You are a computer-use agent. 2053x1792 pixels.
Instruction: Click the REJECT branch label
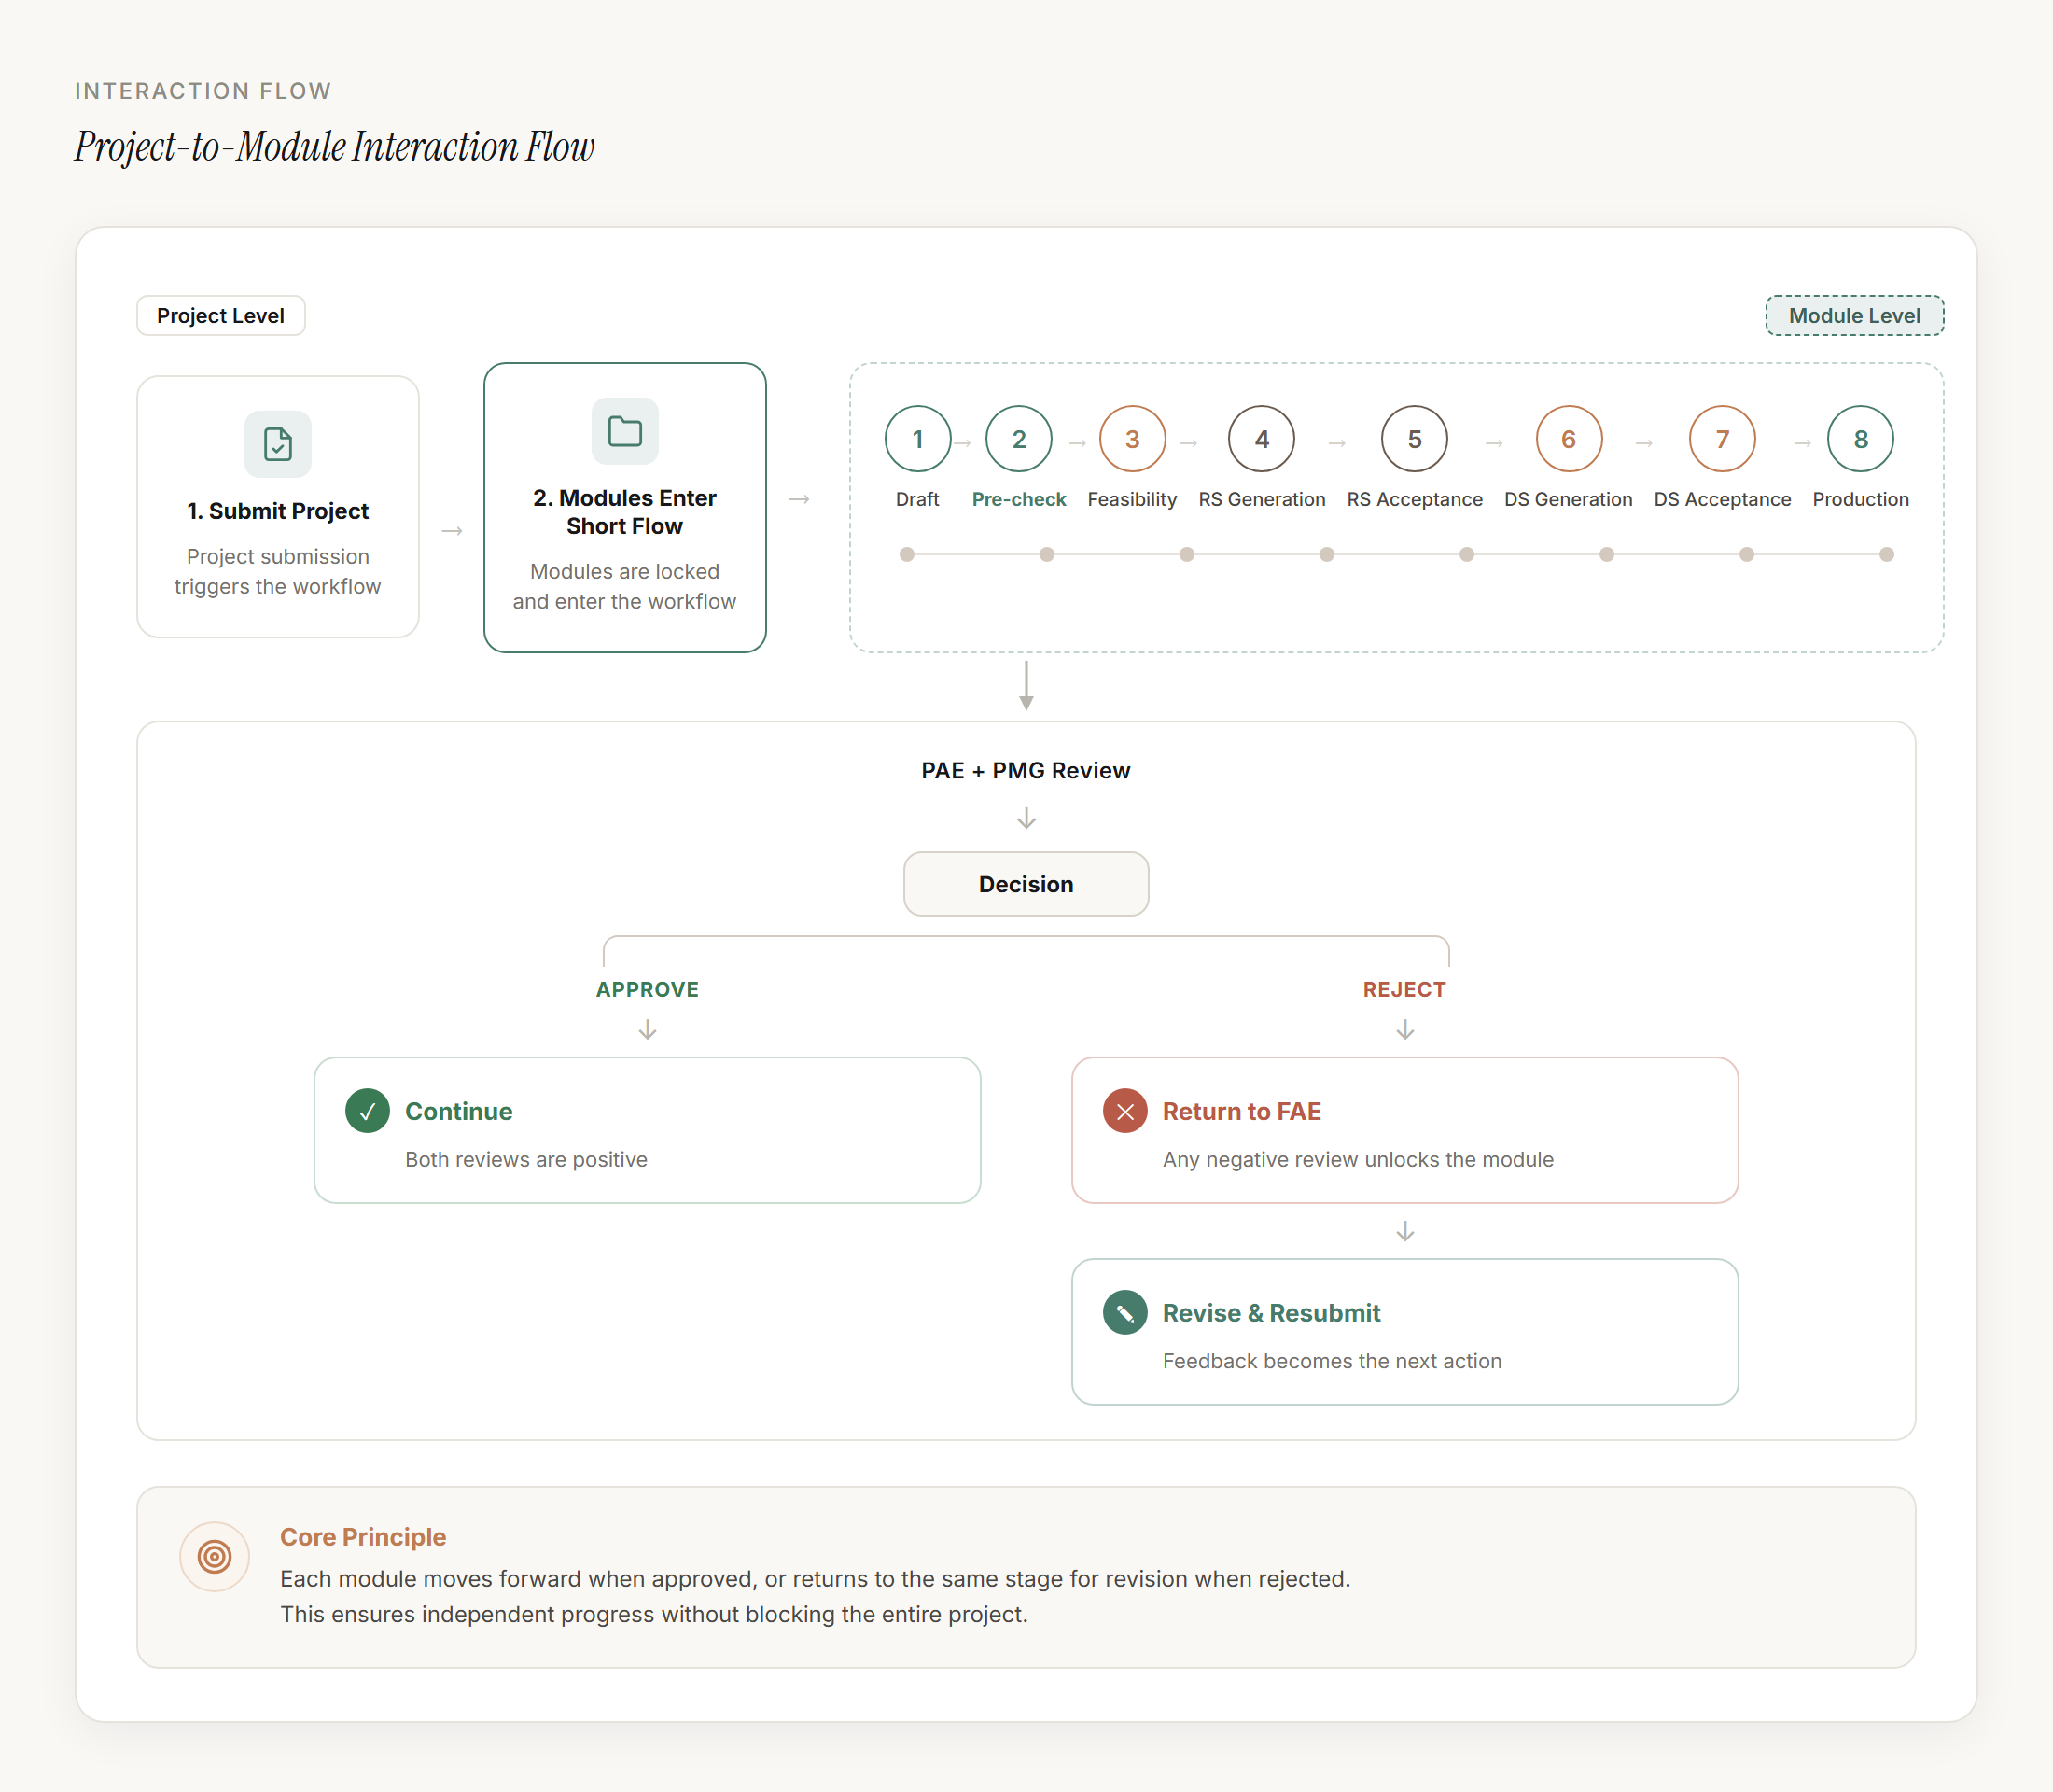coord(1404,990)
